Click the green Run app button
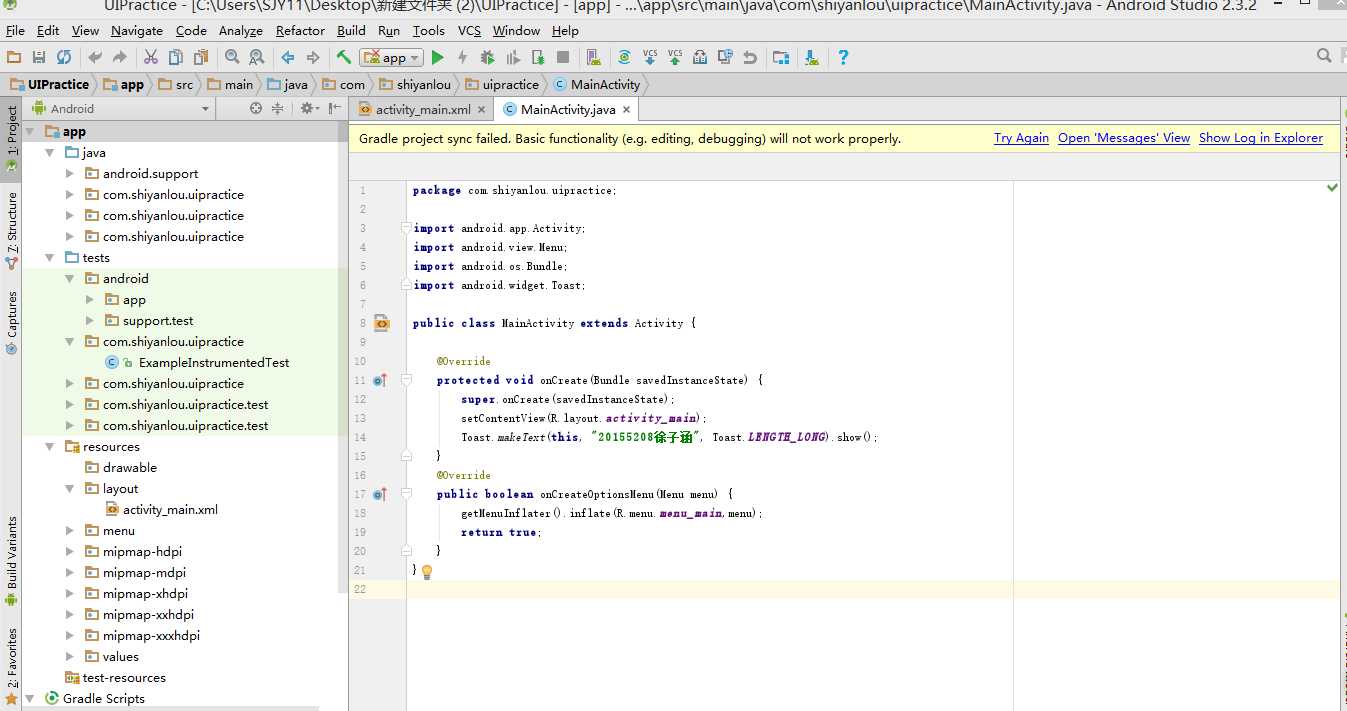The height and width of the screenshot is (711, 1347). [437, 58]
